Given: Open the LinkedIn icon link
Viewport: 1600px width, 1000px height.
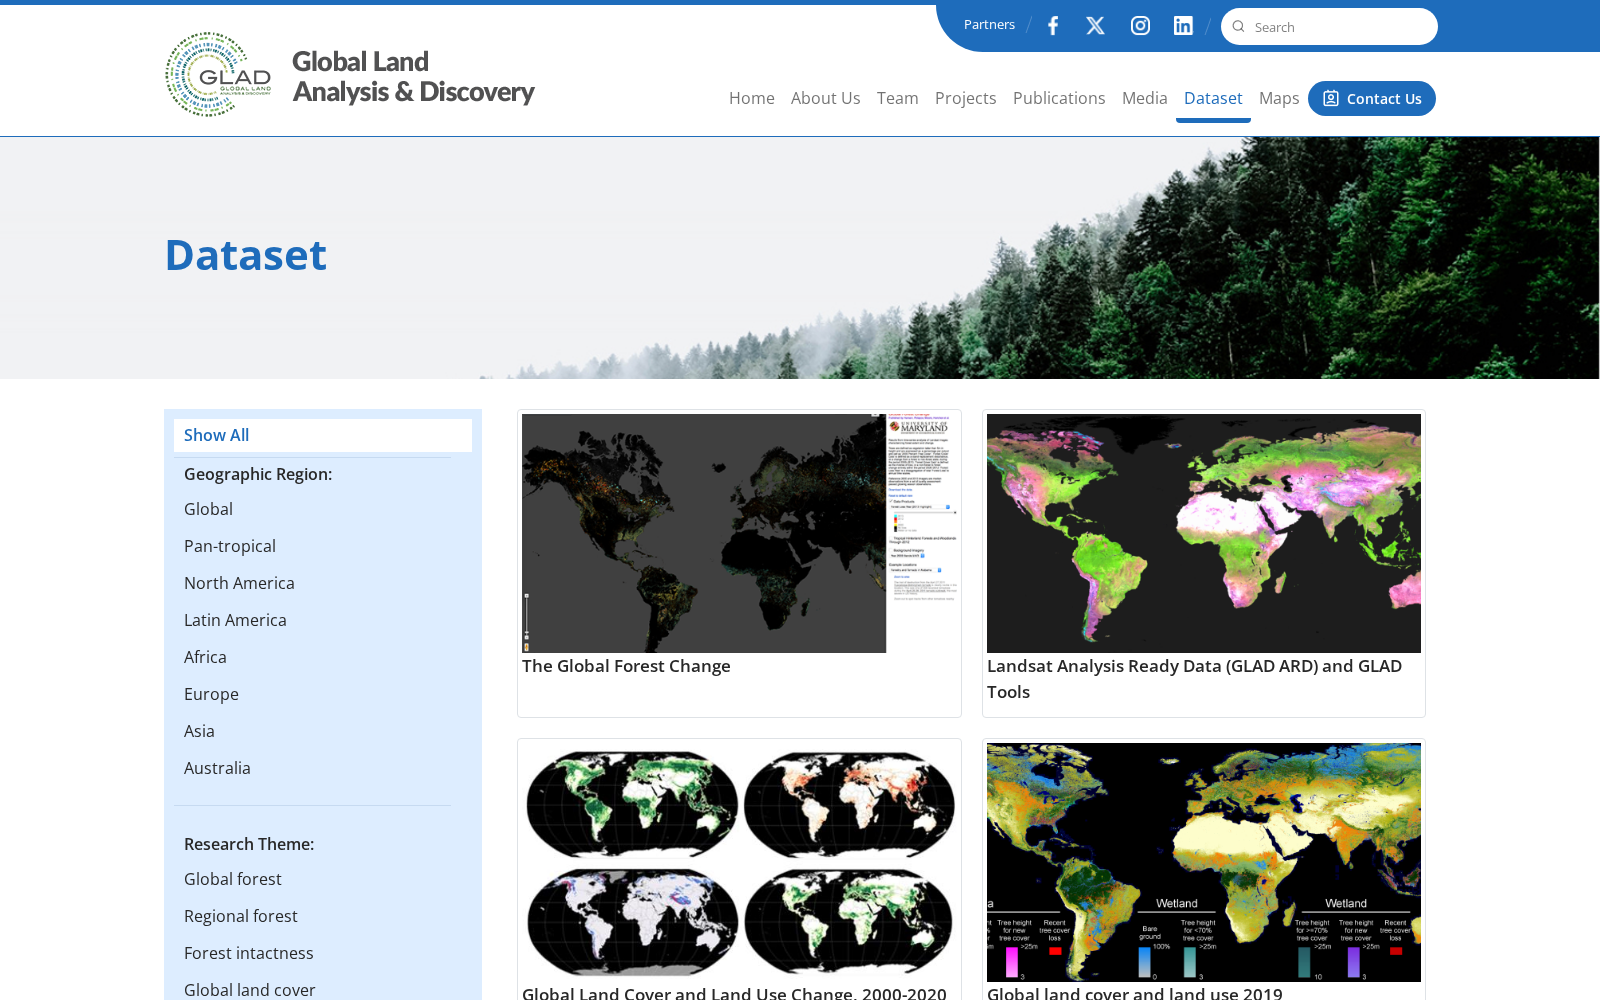Looking at the screenshot, I should click(x=1183, y=26).
